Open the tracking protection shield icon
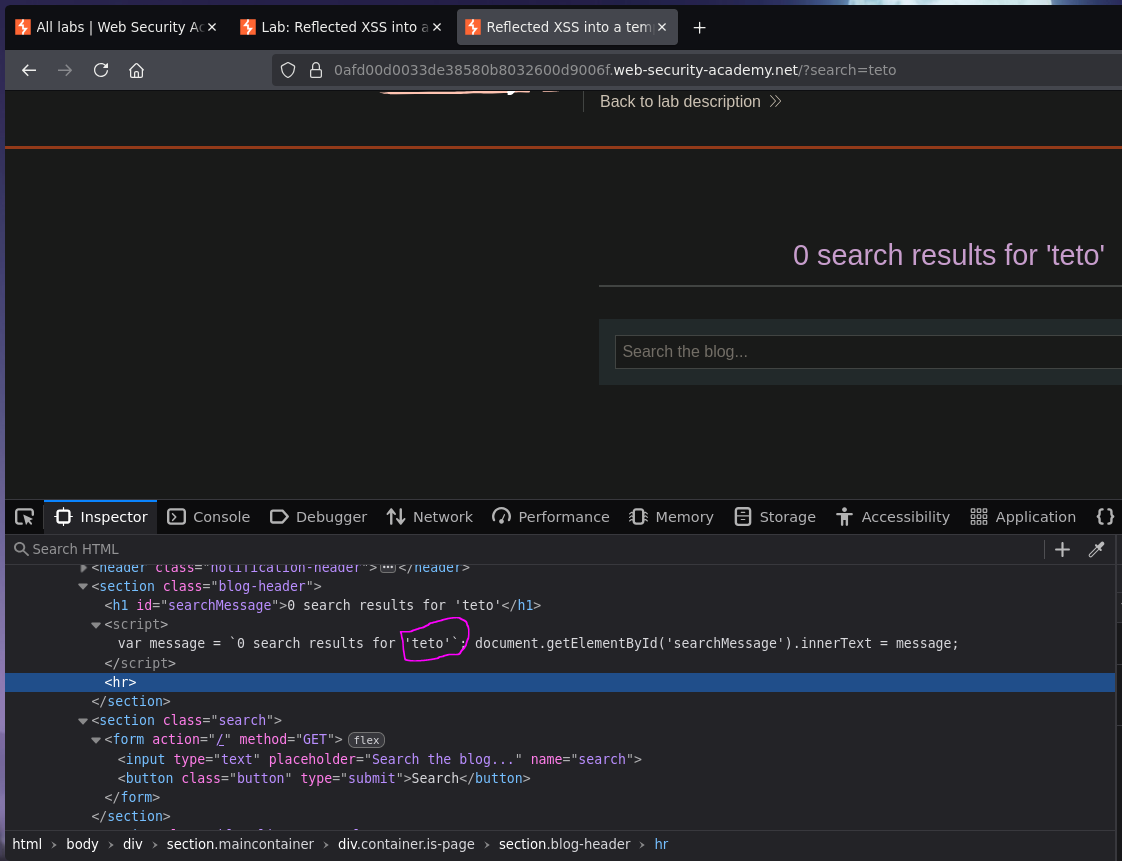Viewport: 1122px width, 861px height. tap(288, 70)
